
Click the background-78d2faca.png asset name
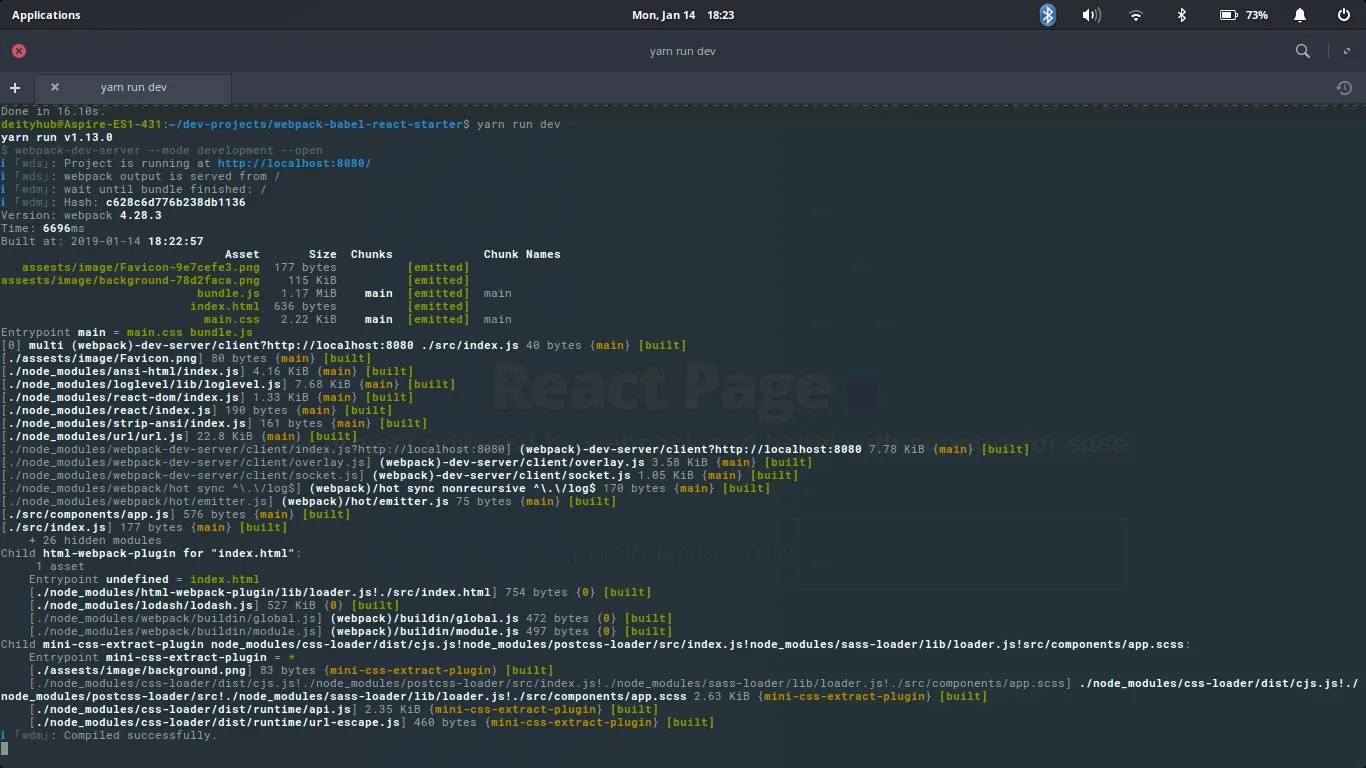(x=130, y=280)
